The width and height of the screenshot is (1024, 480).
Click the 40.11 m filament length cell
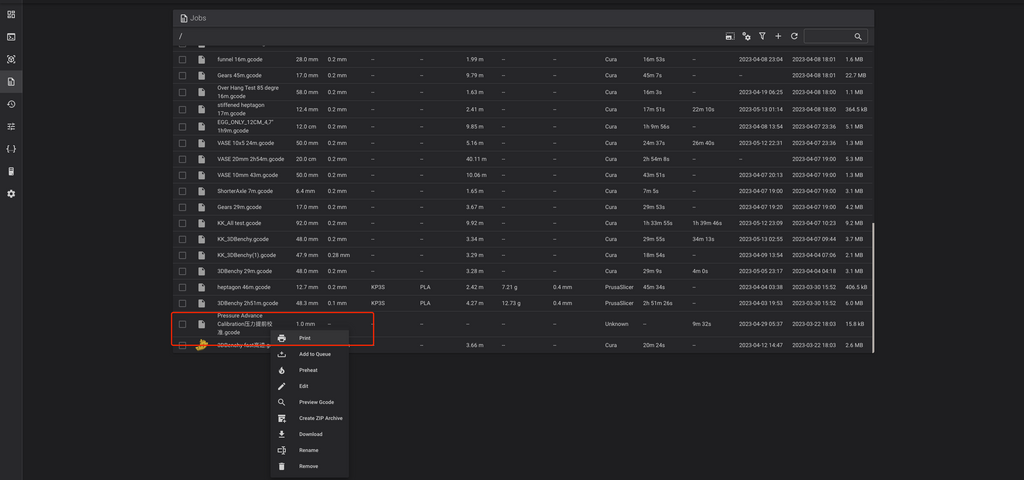[476, 159]
